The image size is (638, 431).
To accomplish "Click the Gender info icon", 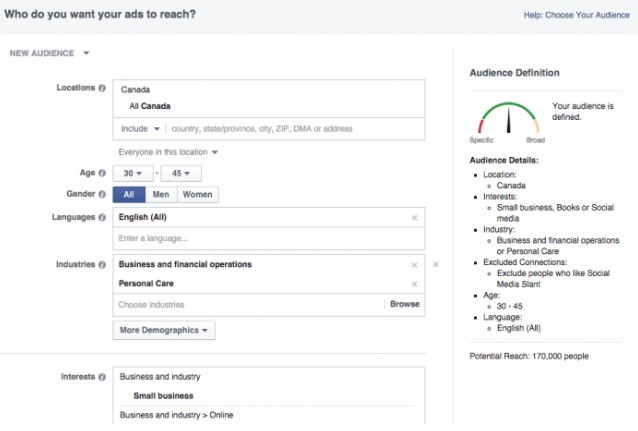I will pos(102,194).
